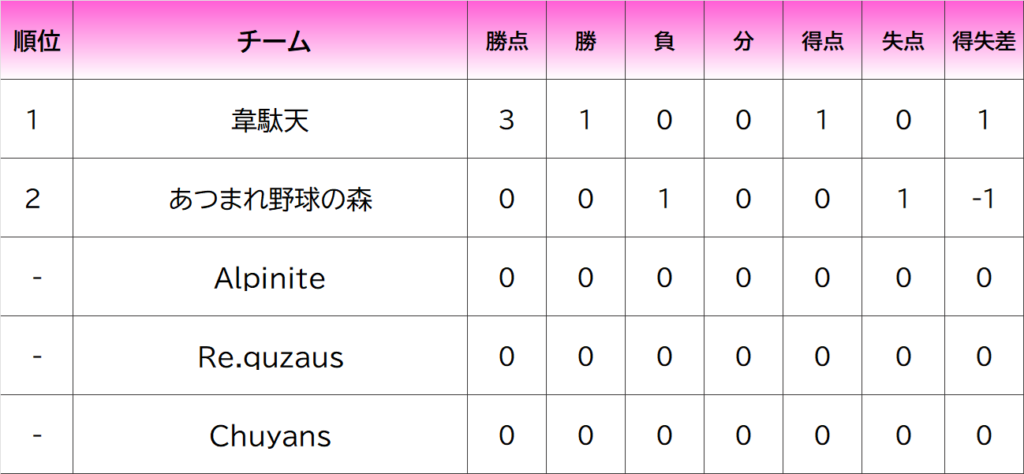The image size is (1024, 474).
Task: Click the 順位 column header
Action: pos(37,41)
